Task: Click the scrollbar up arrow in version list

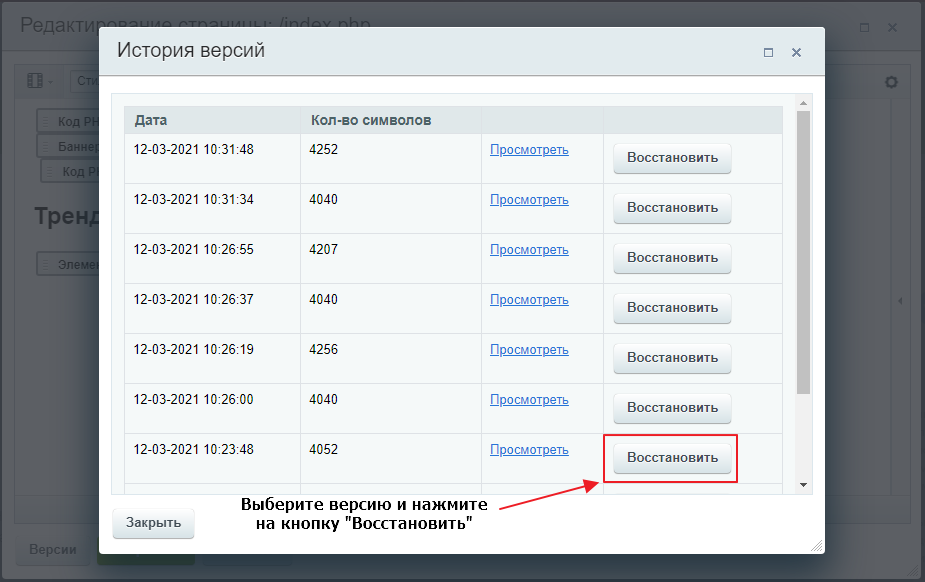Action: [803, 102]
